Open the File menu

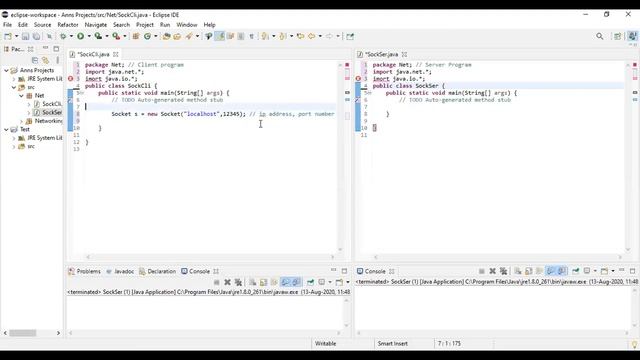(x=7, y=25)
